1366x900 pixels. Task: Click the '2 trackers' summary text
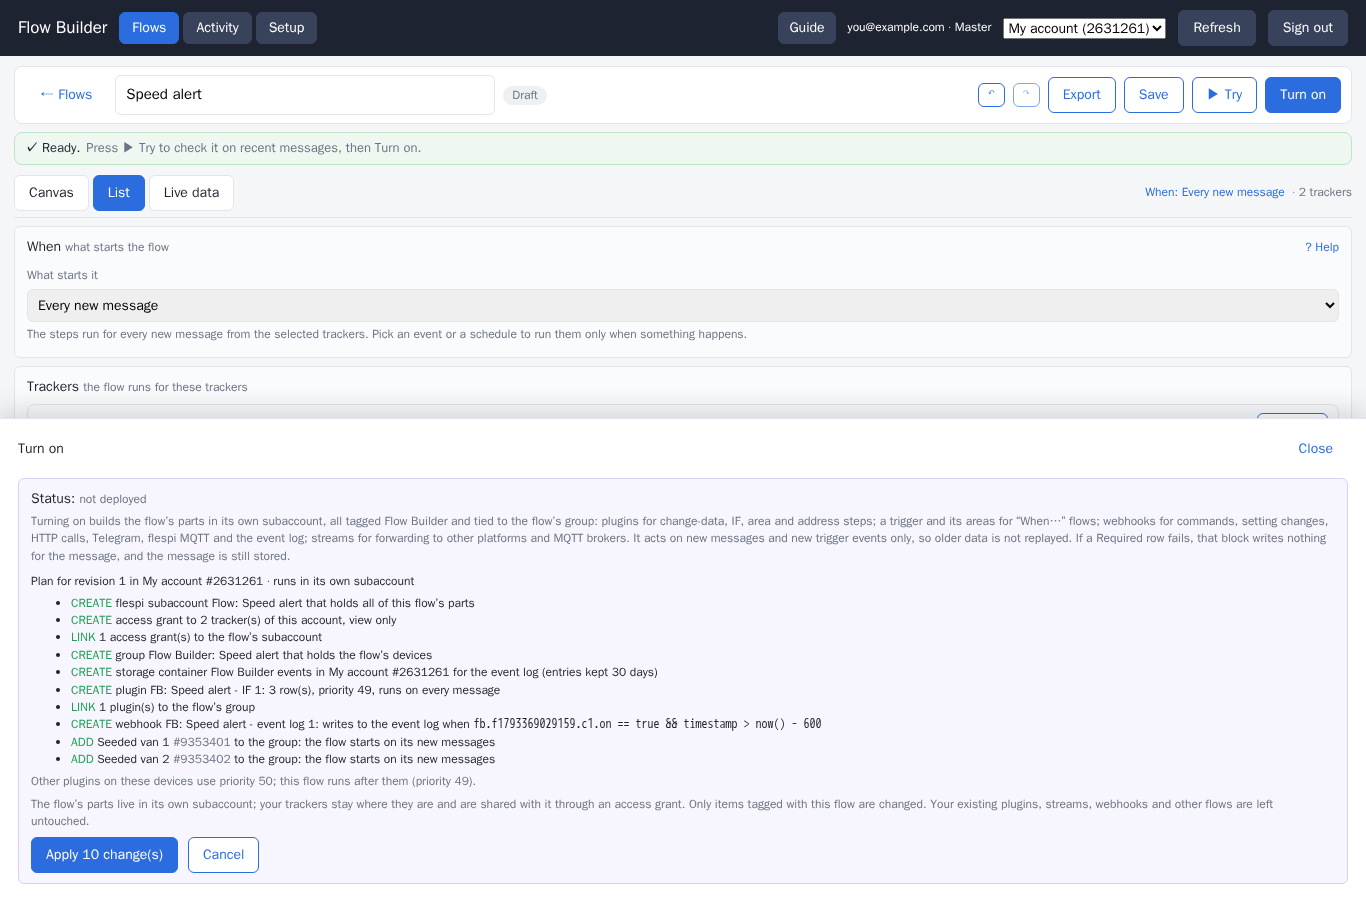(1325, 193)
